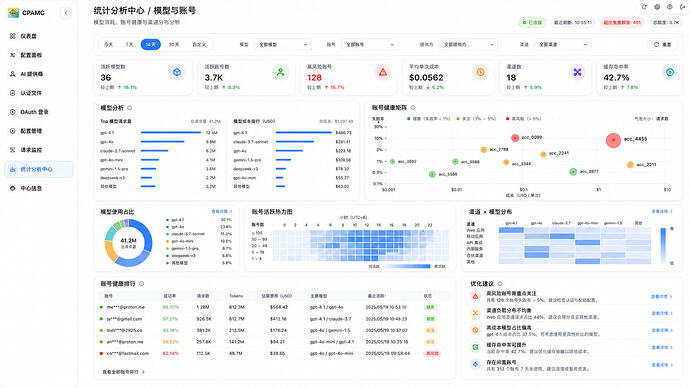Click the heatmap low-to-high color gradient legend
This screenshot has width=690, height=388.
(407, 266)
